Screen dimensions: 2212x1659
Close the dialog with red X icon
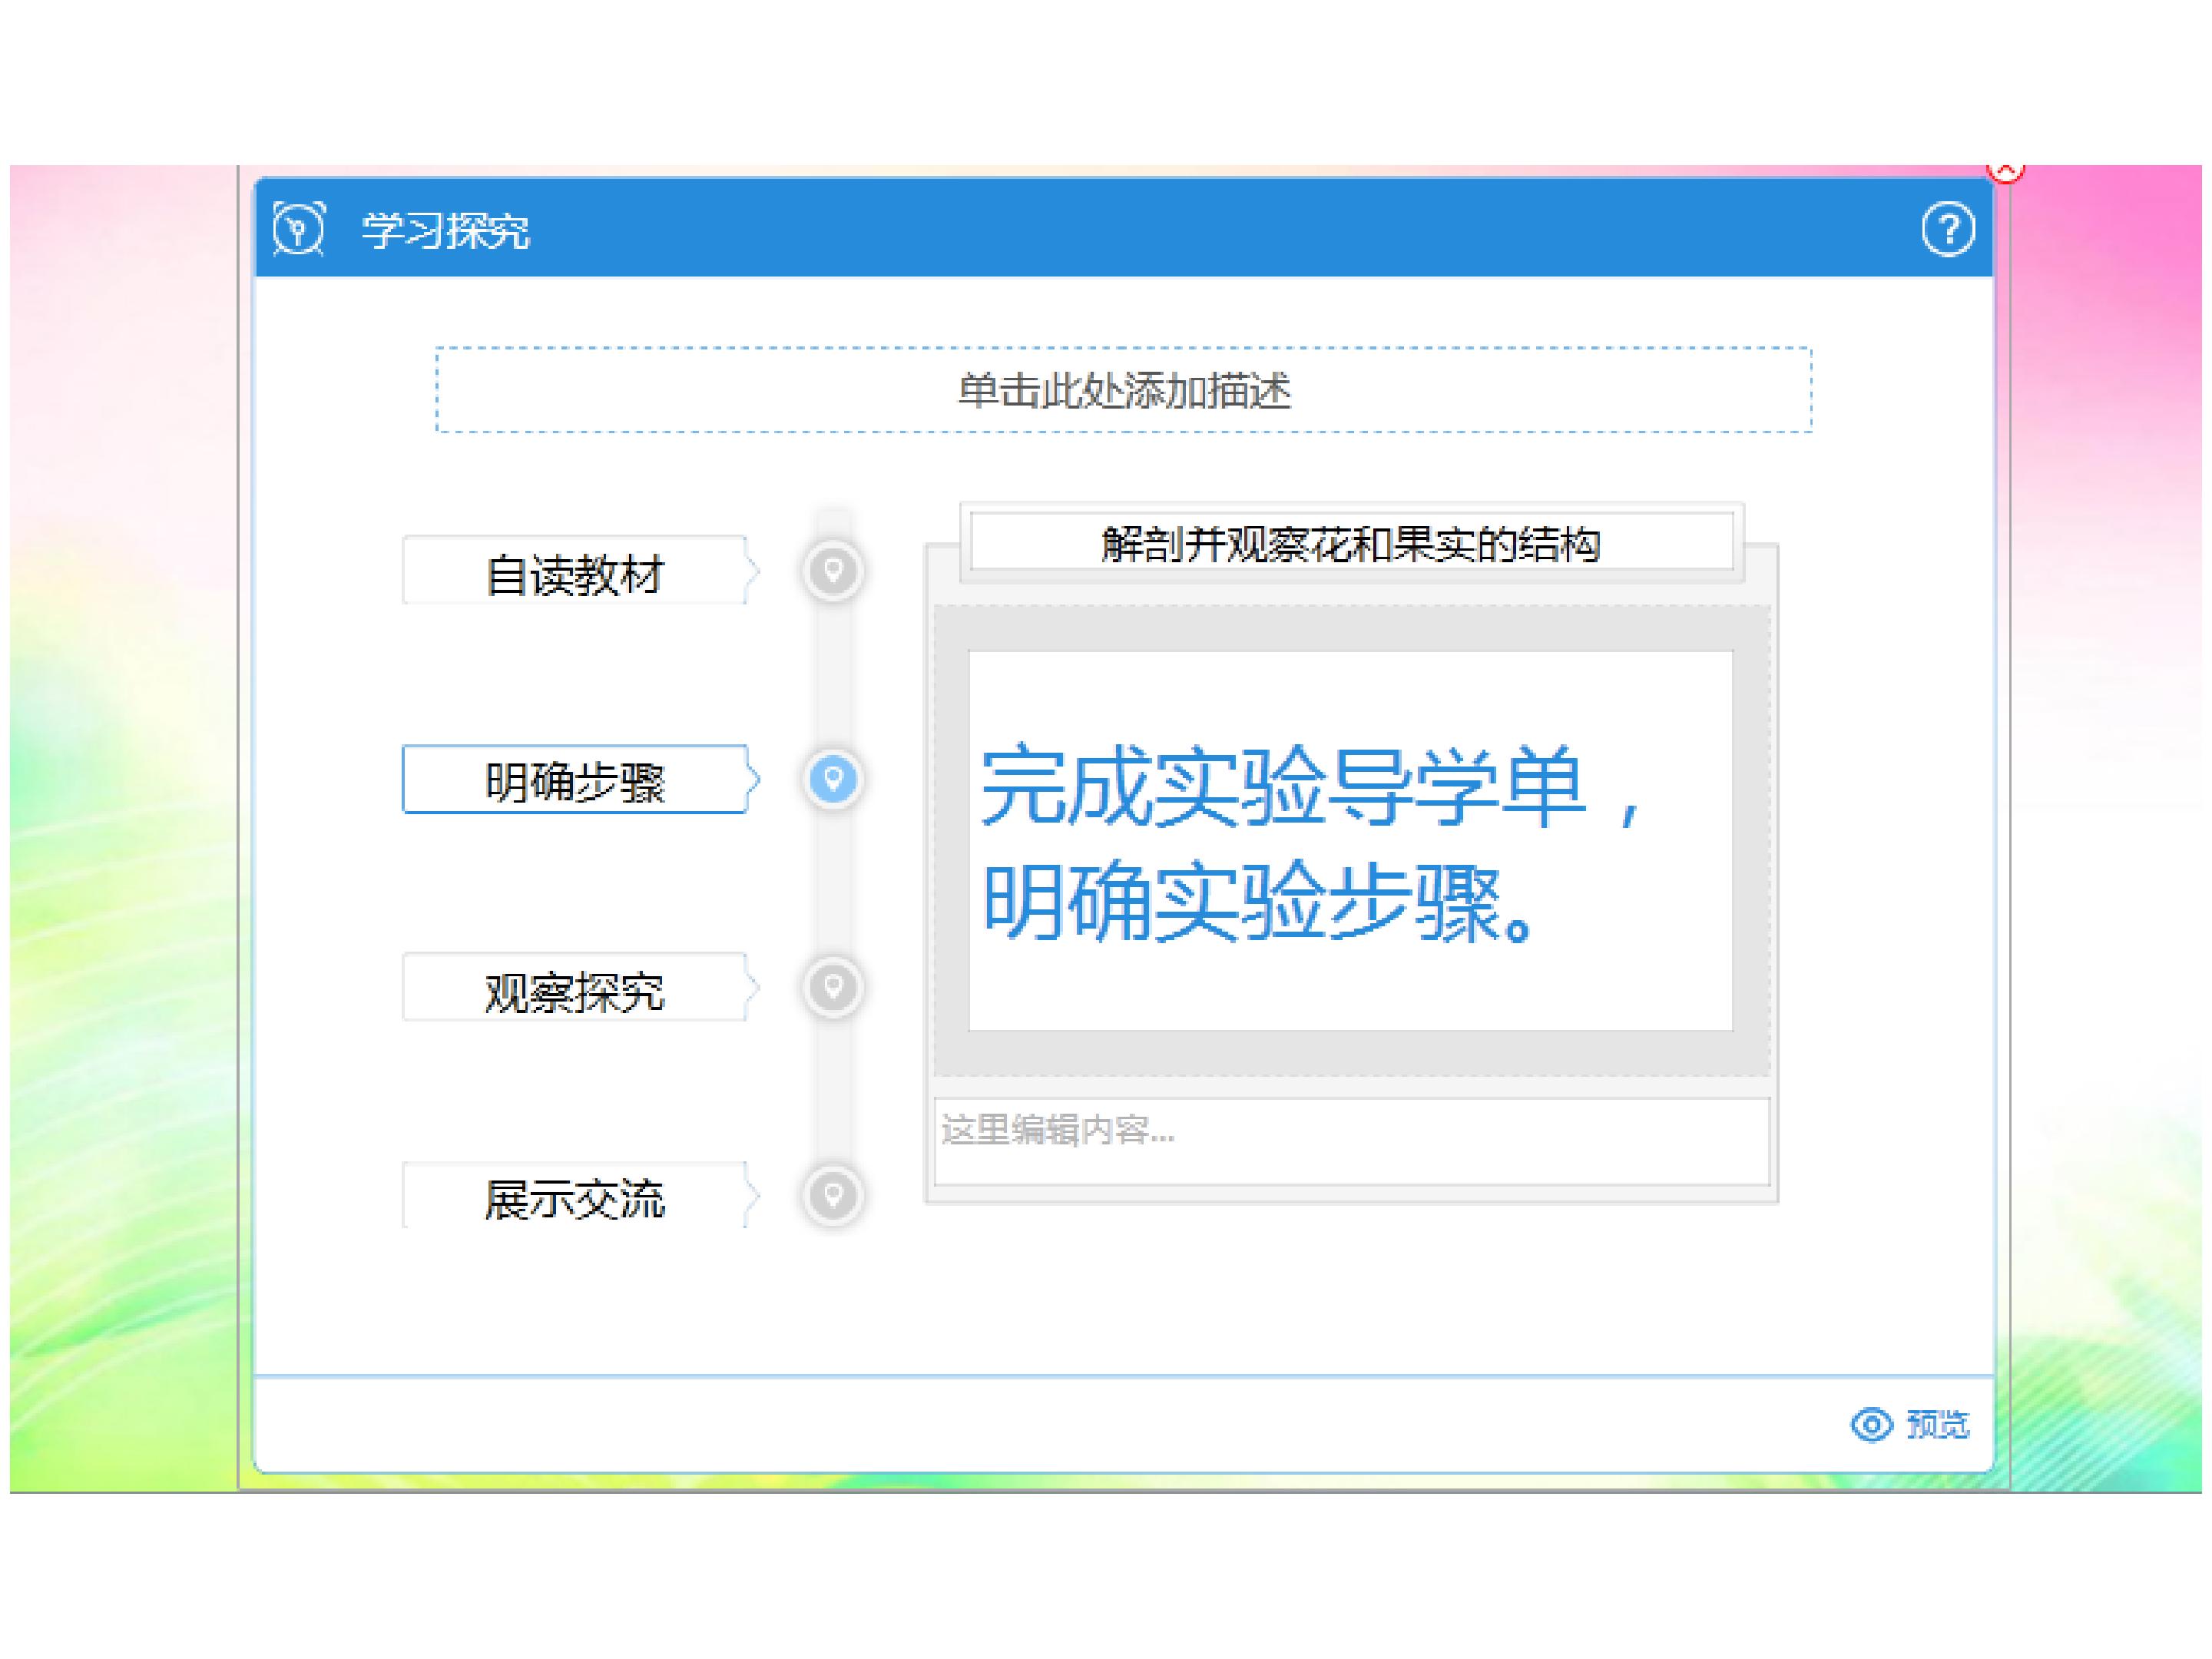coord(2004,172)
